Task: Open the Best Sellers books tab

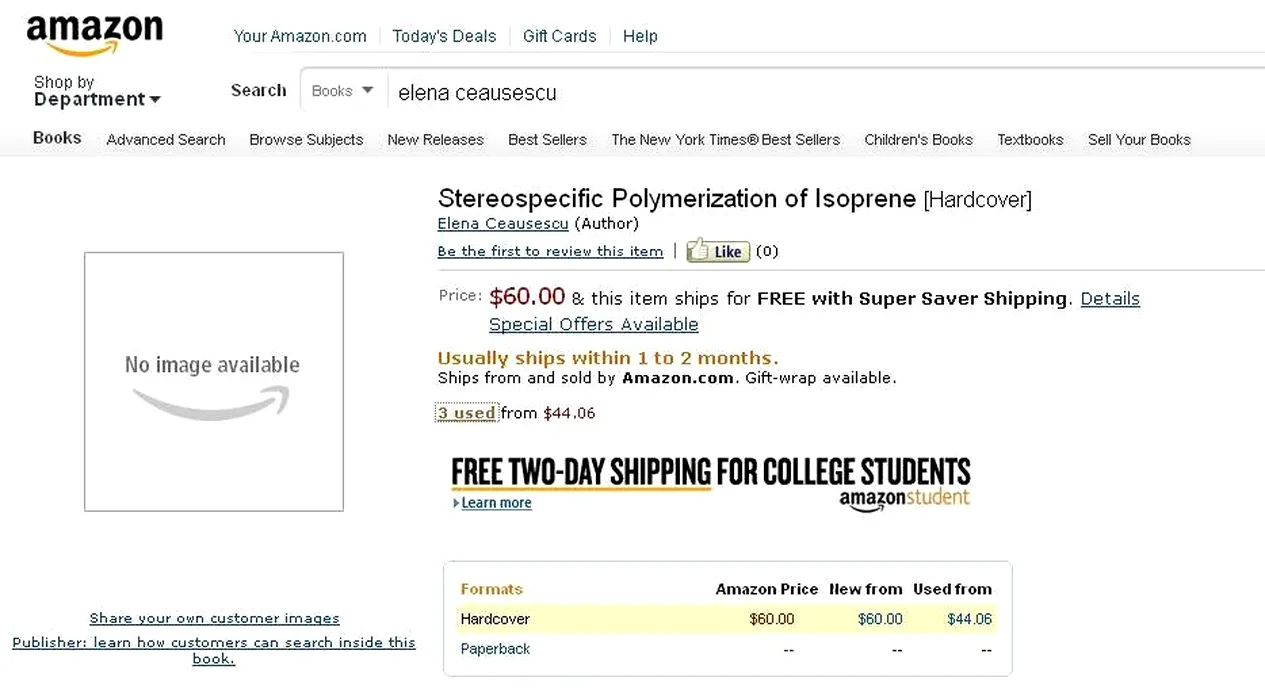Action: [x=547, y=140]
